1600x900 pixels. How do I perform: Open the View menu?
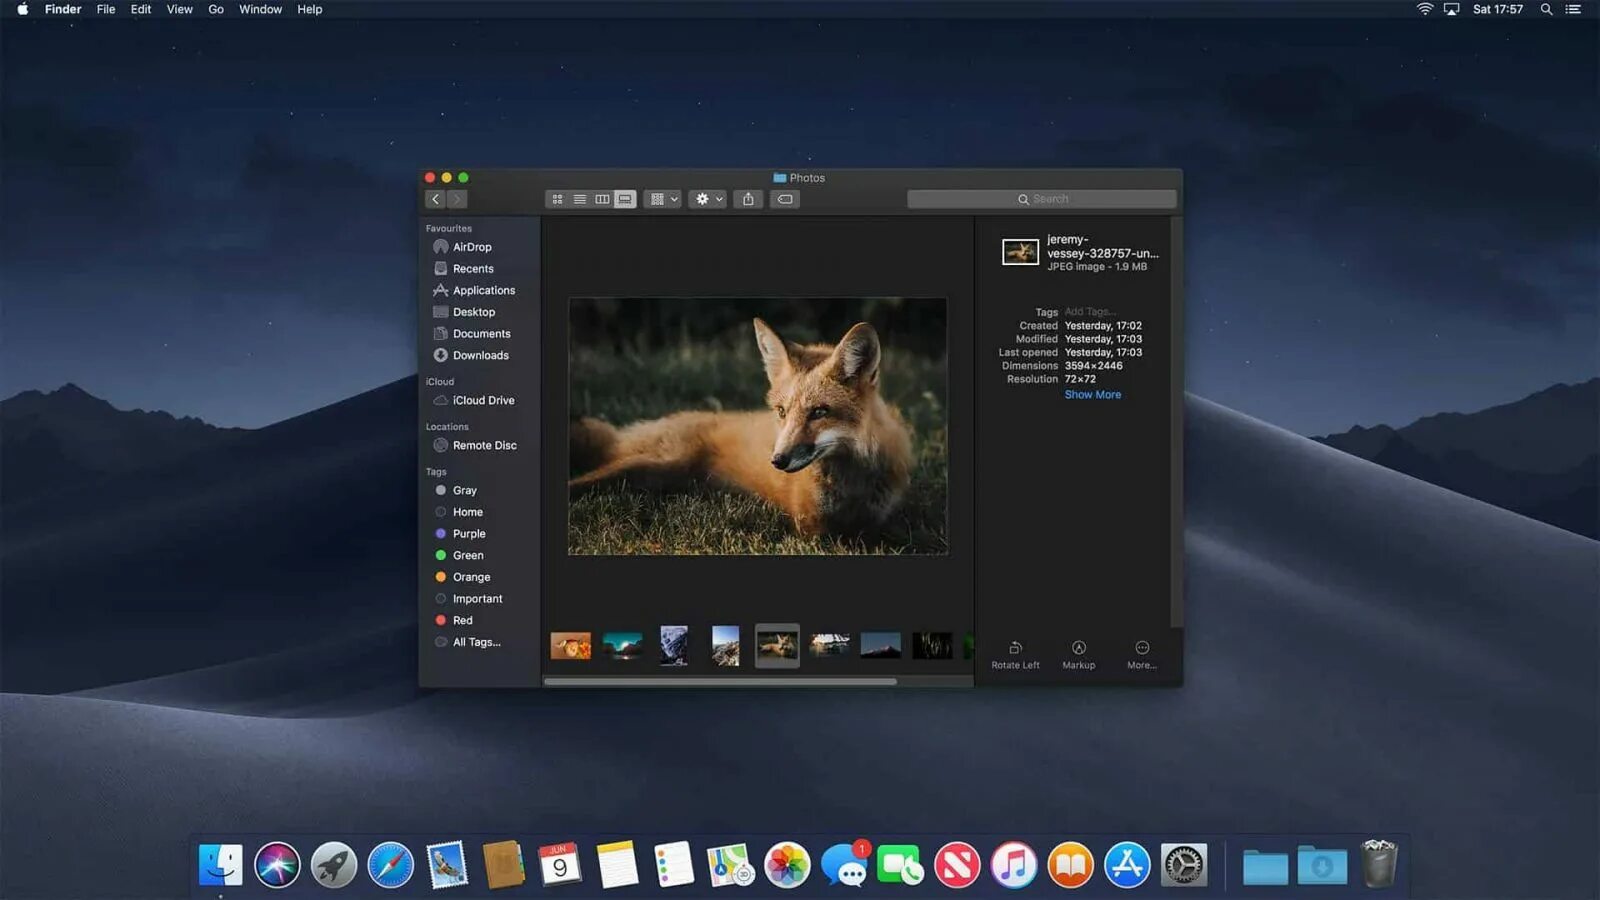point(180,9)
